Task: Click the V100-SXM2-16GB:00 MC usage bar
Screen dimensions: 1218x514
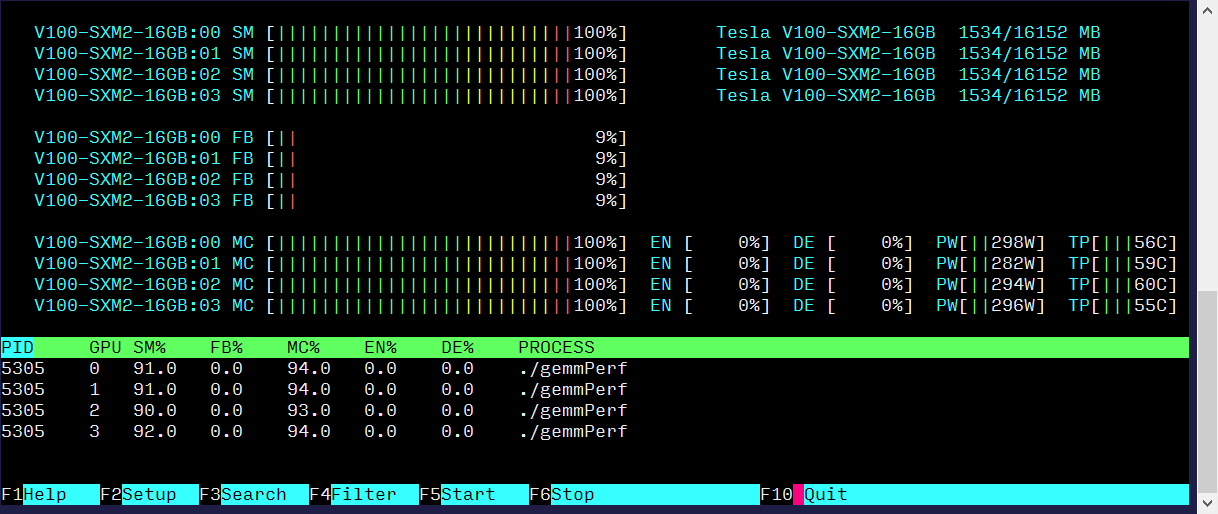Action: tap(447, 243)
